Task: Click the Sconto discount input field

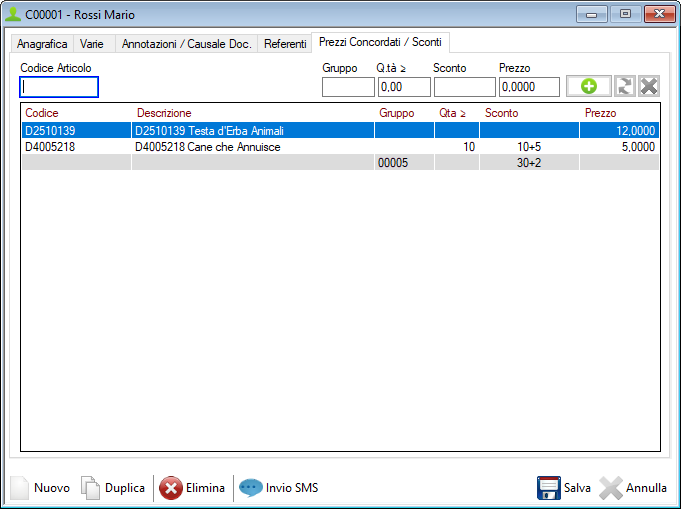Action: point(464,87)
